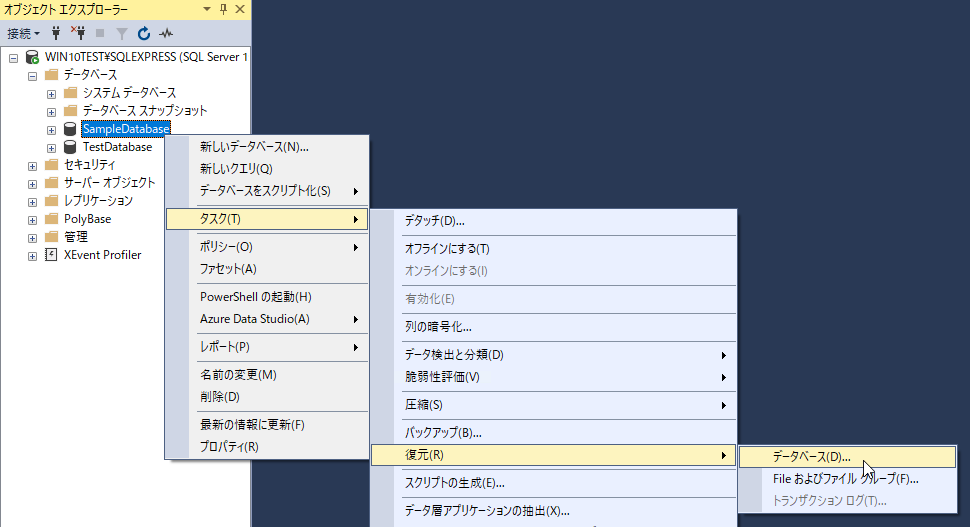Click the activity monitor pulse icon
Viewport: 970px width, 527px height.
coord(166,33)
